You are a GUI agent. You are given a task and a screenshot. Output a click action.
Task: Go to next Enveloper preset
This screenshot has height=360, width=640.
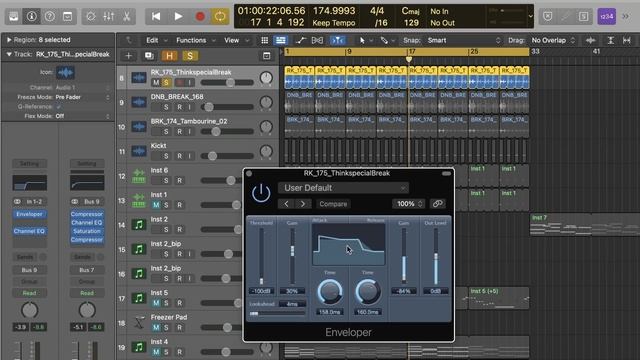(x=303, y=204)
